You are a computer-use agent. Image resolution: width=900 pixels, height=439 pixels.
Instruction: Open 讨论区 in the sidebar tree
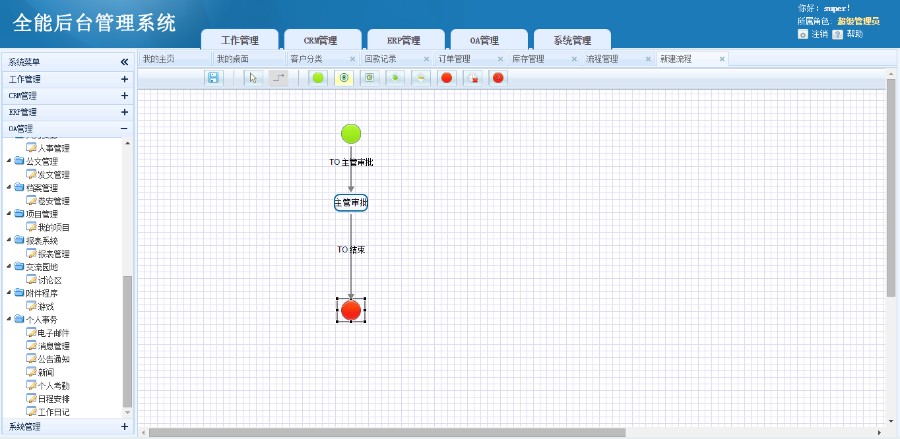[x=49, y=280]
